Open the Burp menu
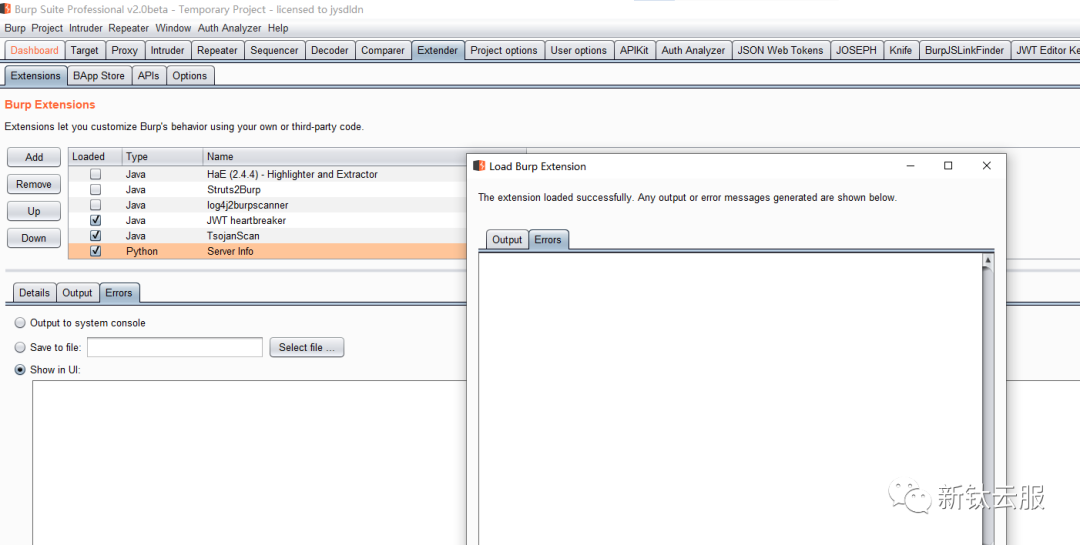This screenshot has height=545, width=1080. click(15, 28)
